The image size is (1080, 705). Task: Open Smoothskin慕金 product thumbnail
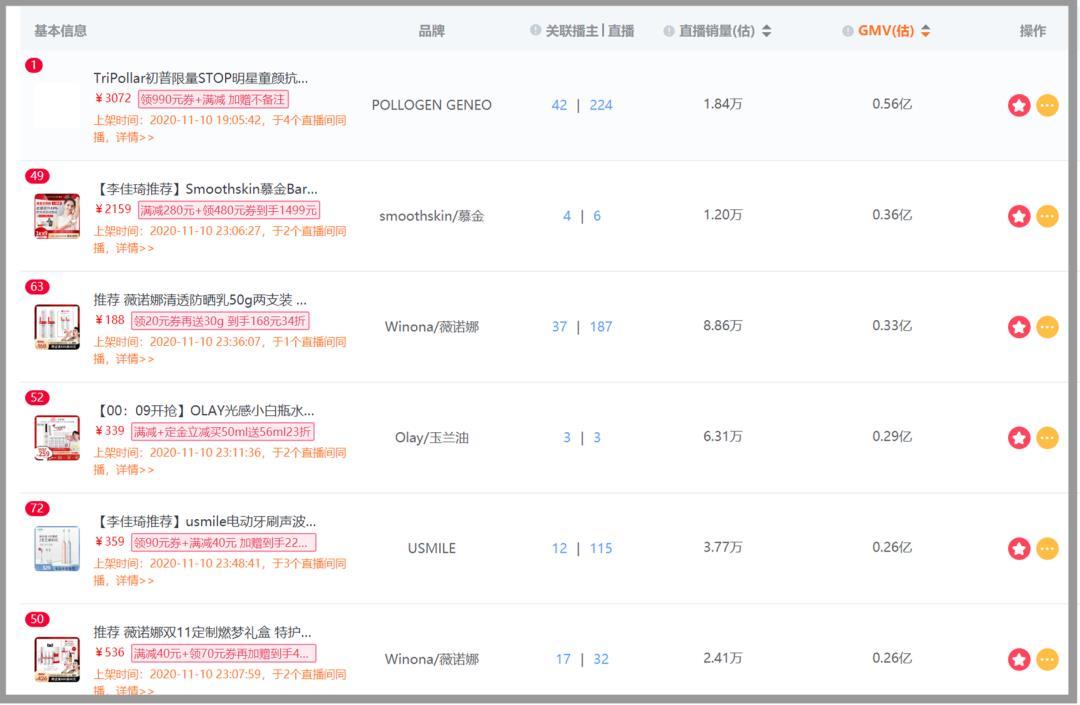[x=57, y=216]
